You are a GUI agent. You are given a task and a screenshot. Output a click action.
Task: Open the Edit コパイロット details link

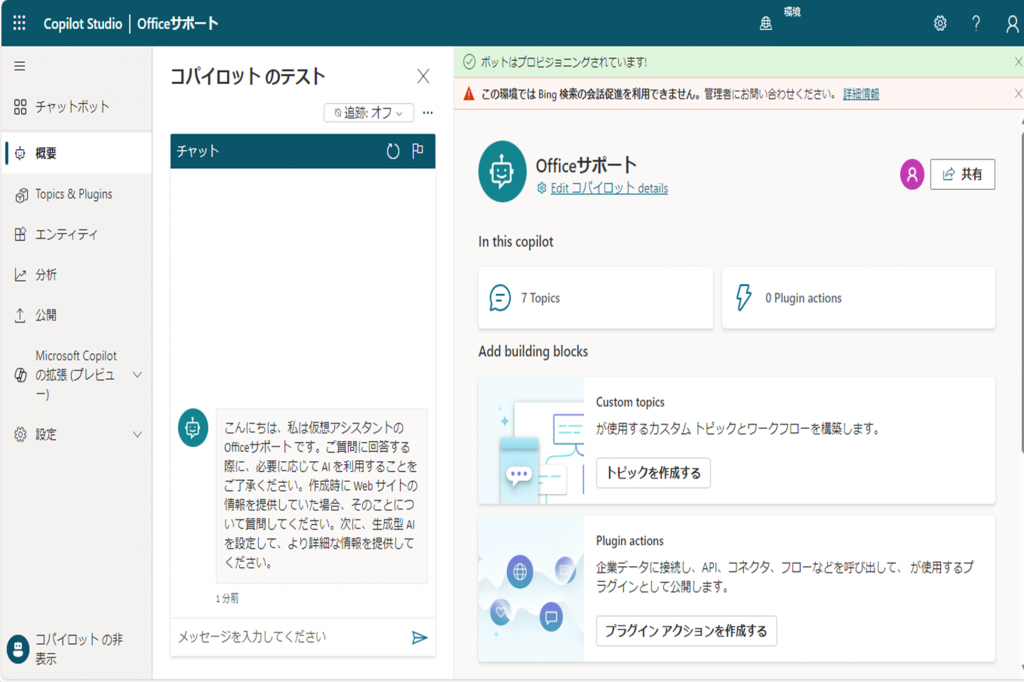[x=609, y=189]
